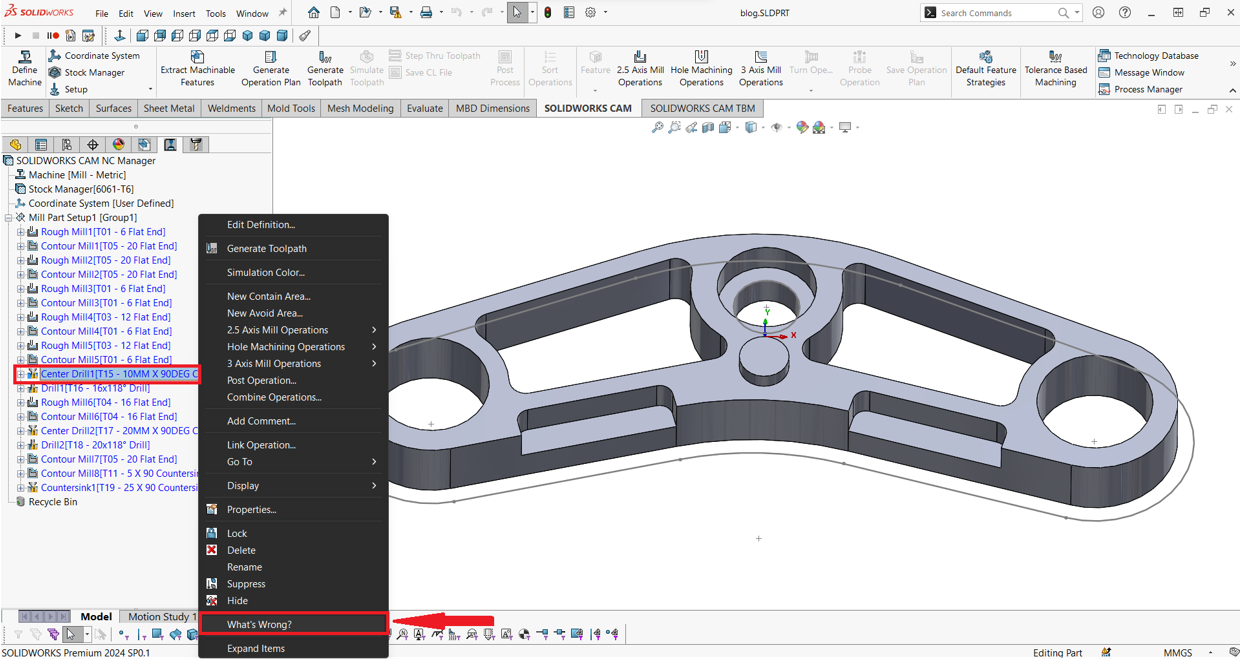The width and height of the screenshot is (1242, 667).
Task: Choose Suppress in the context menu
Action: 246,584
